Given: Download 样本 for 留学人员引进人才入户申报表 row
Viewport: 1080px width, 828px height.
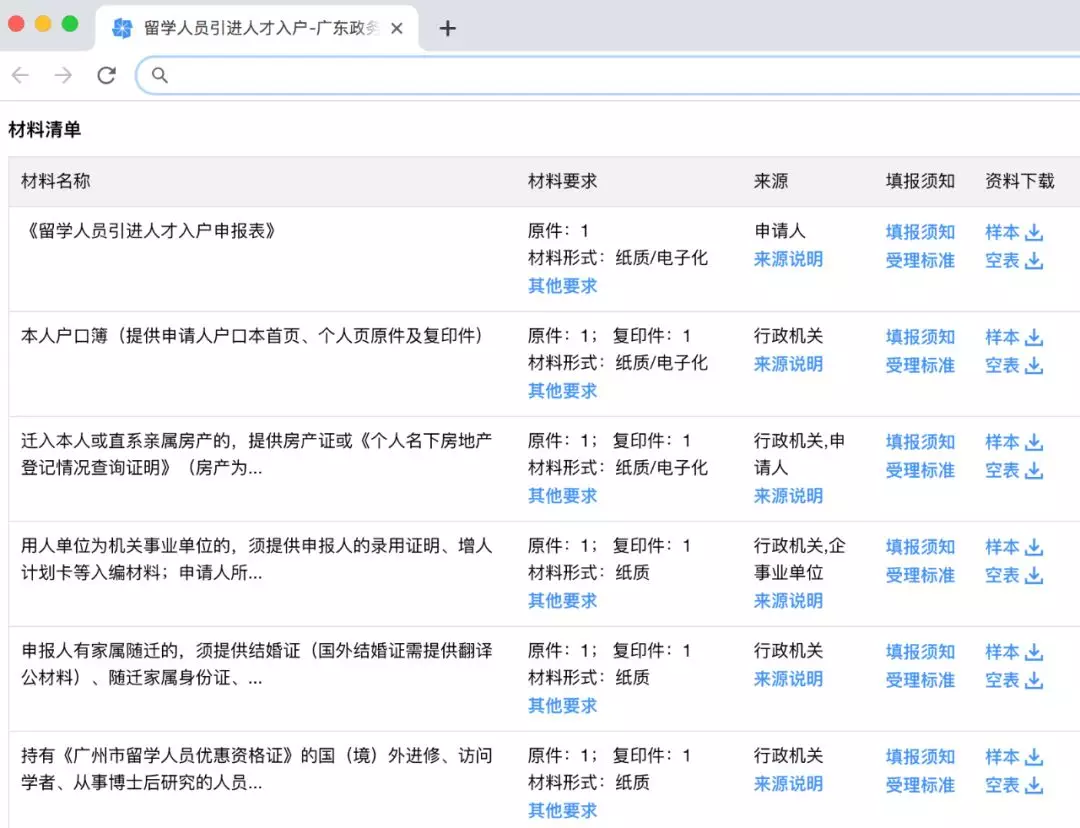Looking at the screenshot, I should pos(1014,232).
